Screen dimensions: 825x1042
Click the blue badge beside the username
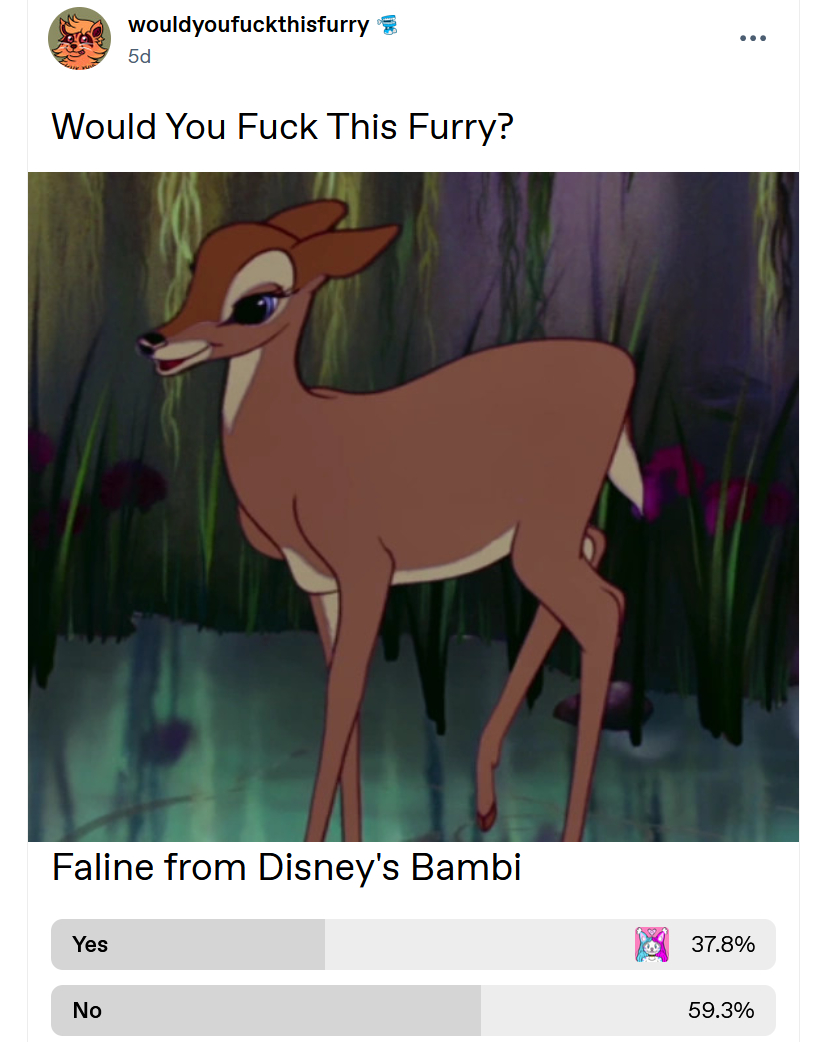(x=387, y=25)
